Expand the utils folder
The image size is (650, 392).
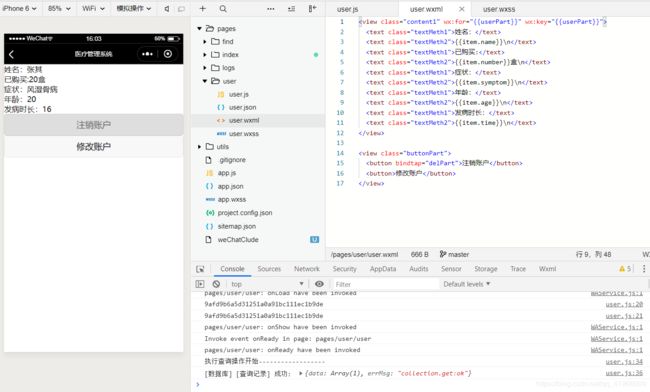(199, 147)
